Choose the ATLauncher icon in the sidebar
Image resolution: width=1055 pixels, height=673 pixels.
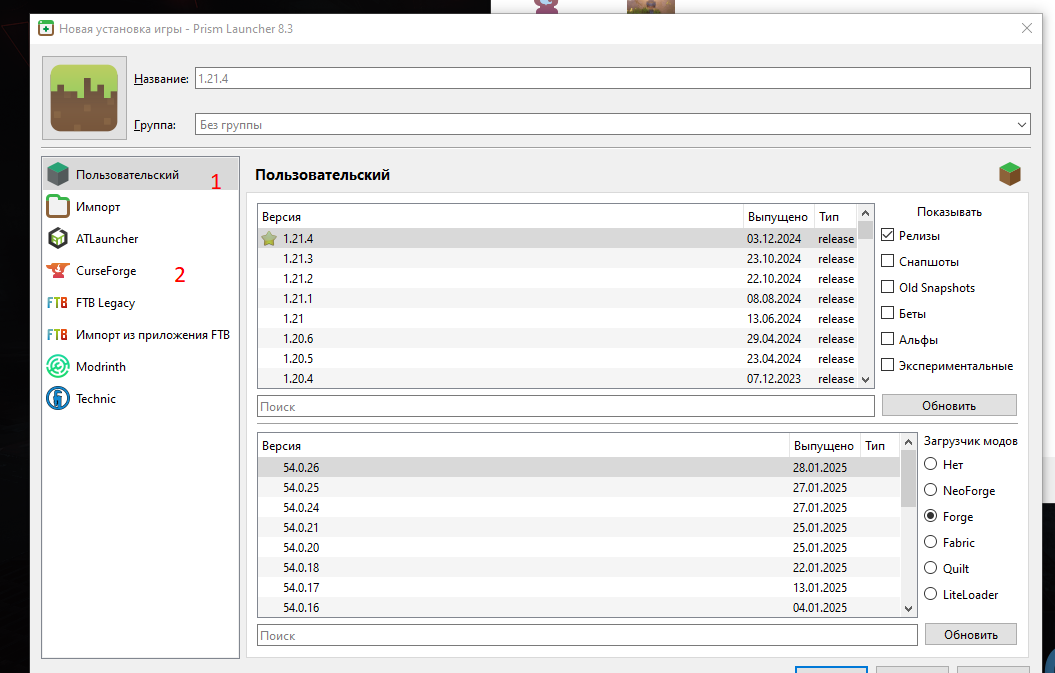(x=58, y=239)
